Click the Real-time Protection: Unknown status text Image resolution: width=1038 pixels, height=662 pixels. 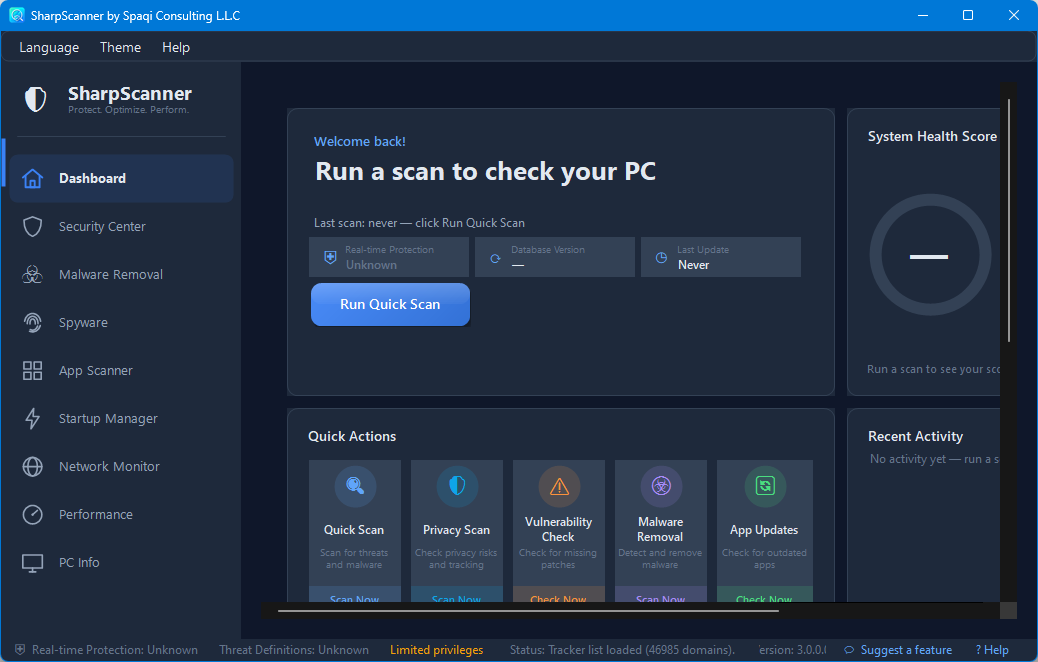115,650
